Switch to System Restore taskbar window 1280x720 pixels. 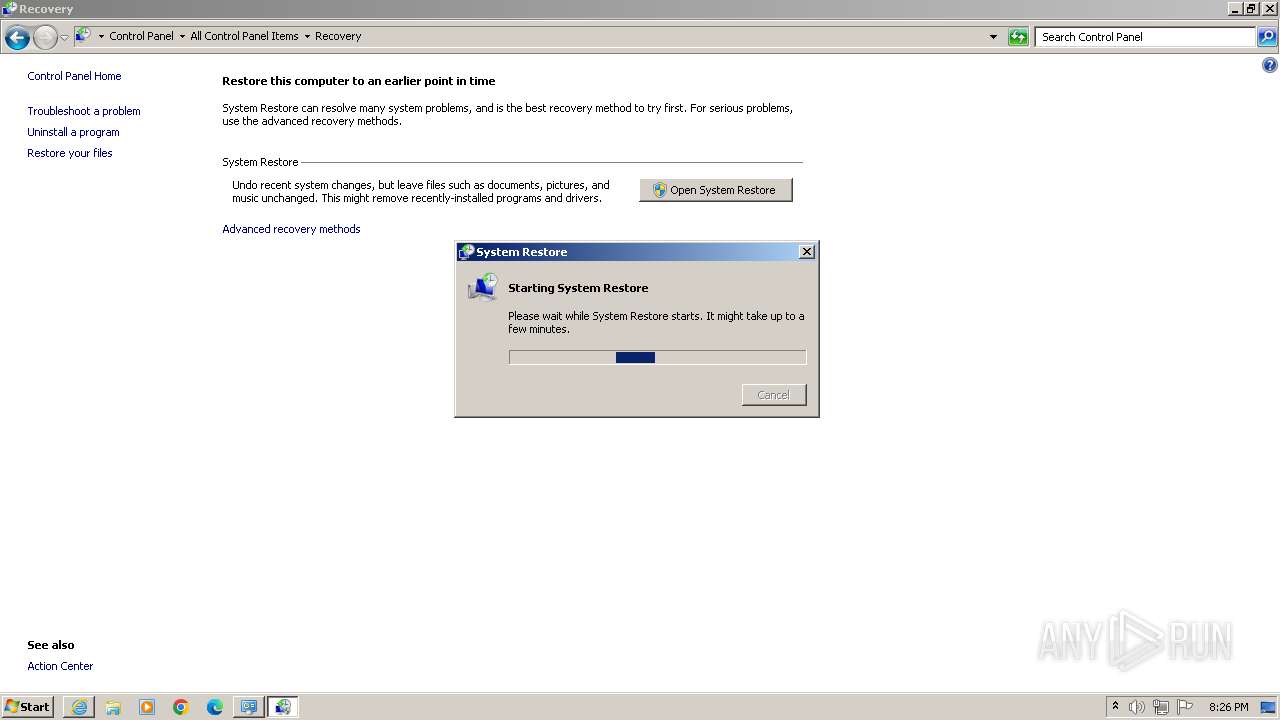[283, 707]
